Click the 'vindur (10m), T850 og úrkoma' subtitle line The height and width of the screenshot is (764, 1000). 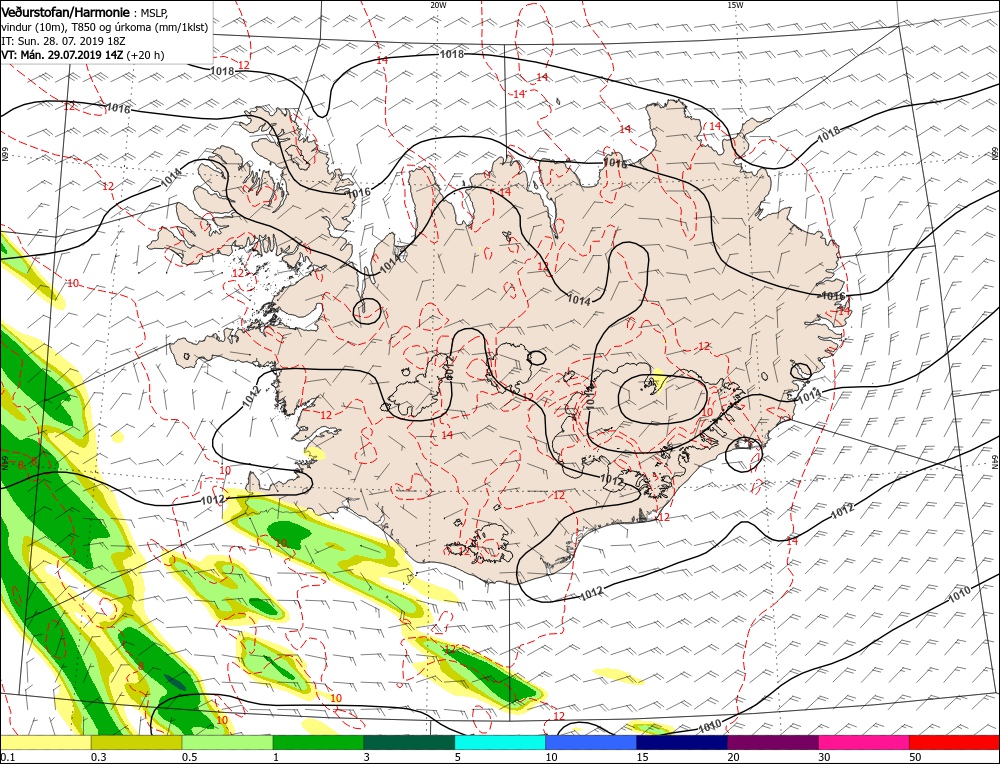(104, 27)
